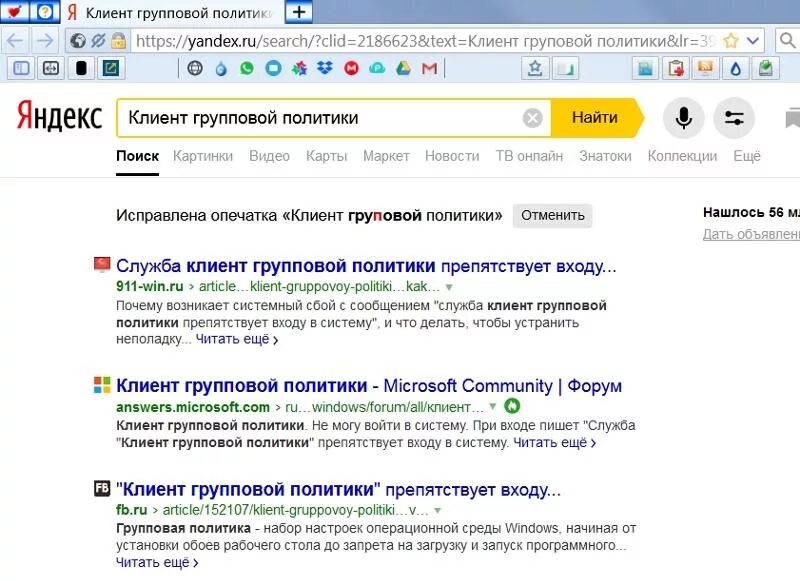This screenshot has width=800, height=581.
Task: Open the teal cloud bookmark
Action: point(377,68)
